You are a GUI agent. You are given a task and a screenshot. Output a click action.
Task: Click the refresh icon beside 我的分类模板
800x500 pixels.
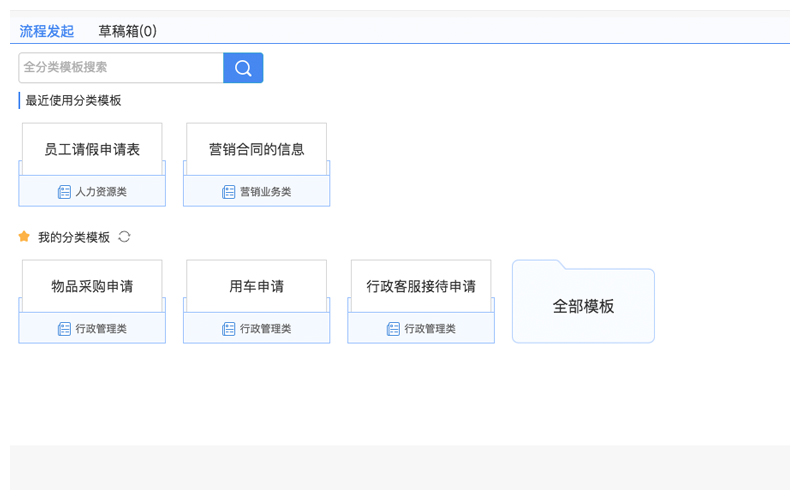point(124,237)
